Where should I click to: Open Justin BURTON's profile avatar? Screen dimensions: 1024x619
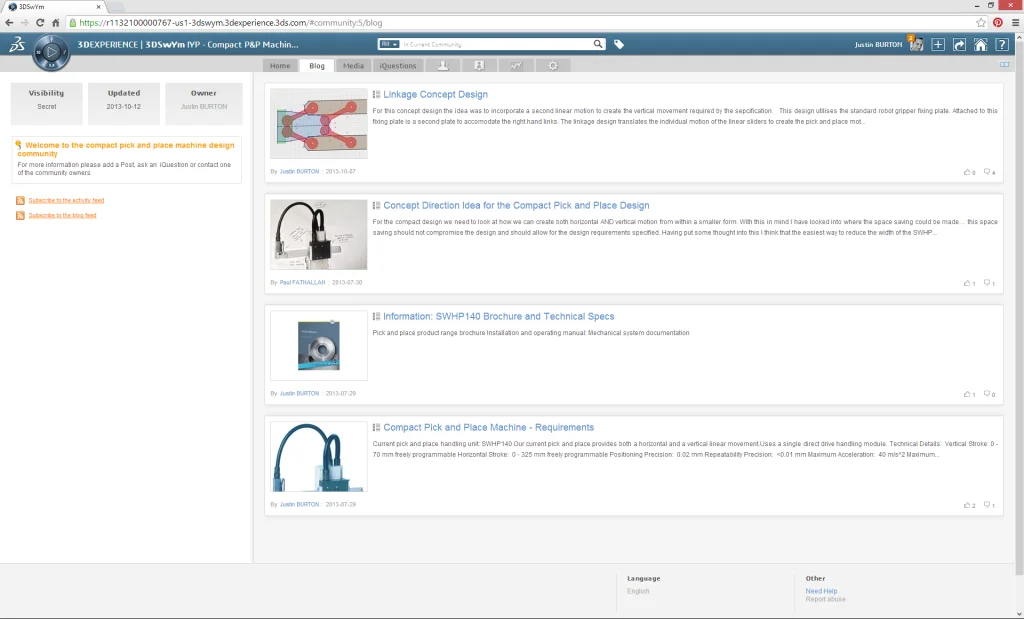coord(916,44)
